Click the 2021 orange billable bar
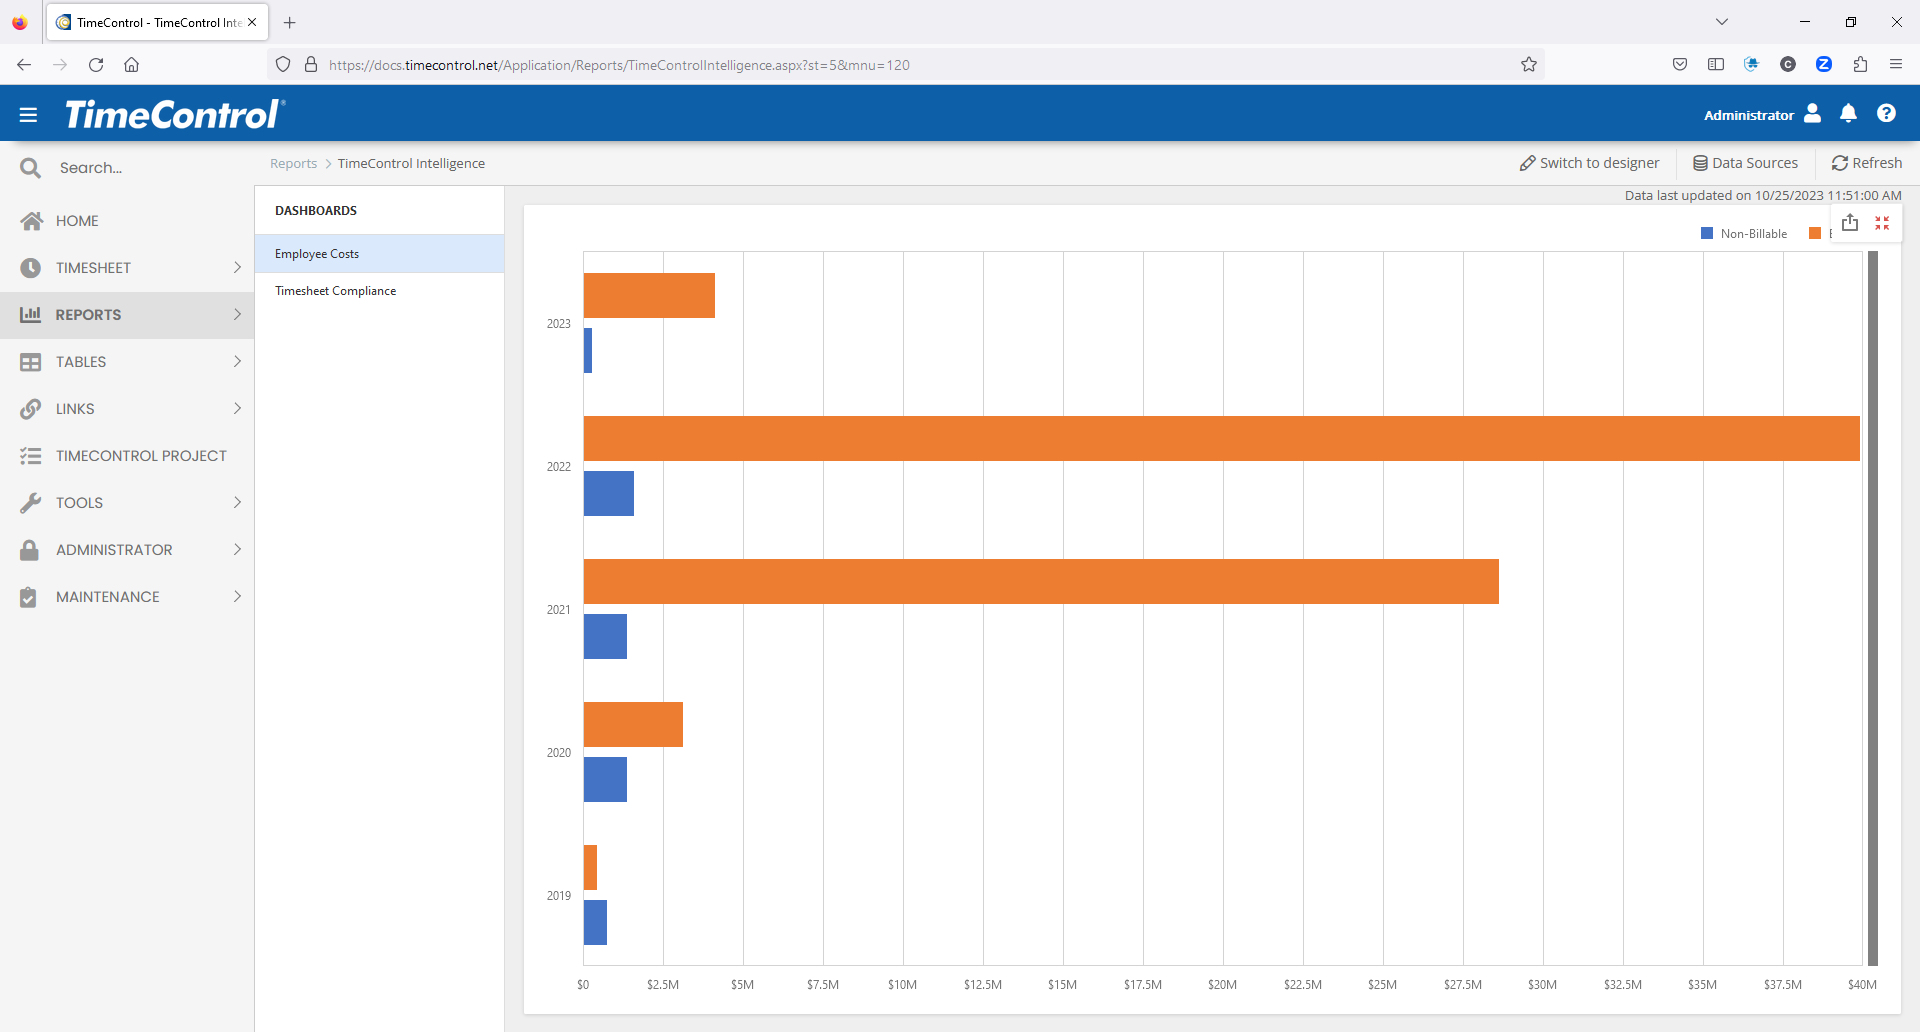 (1041, 582)
